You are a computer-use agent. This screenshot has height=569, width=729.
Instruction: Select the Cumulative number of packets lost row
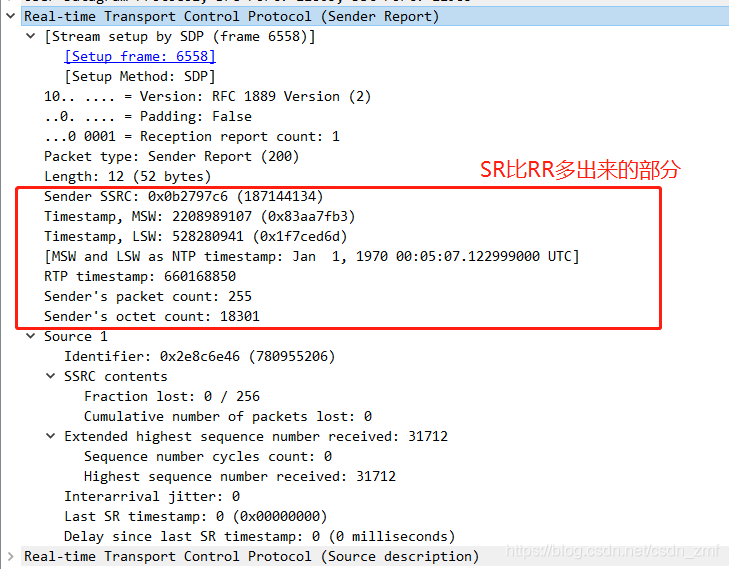pos(228,416)
